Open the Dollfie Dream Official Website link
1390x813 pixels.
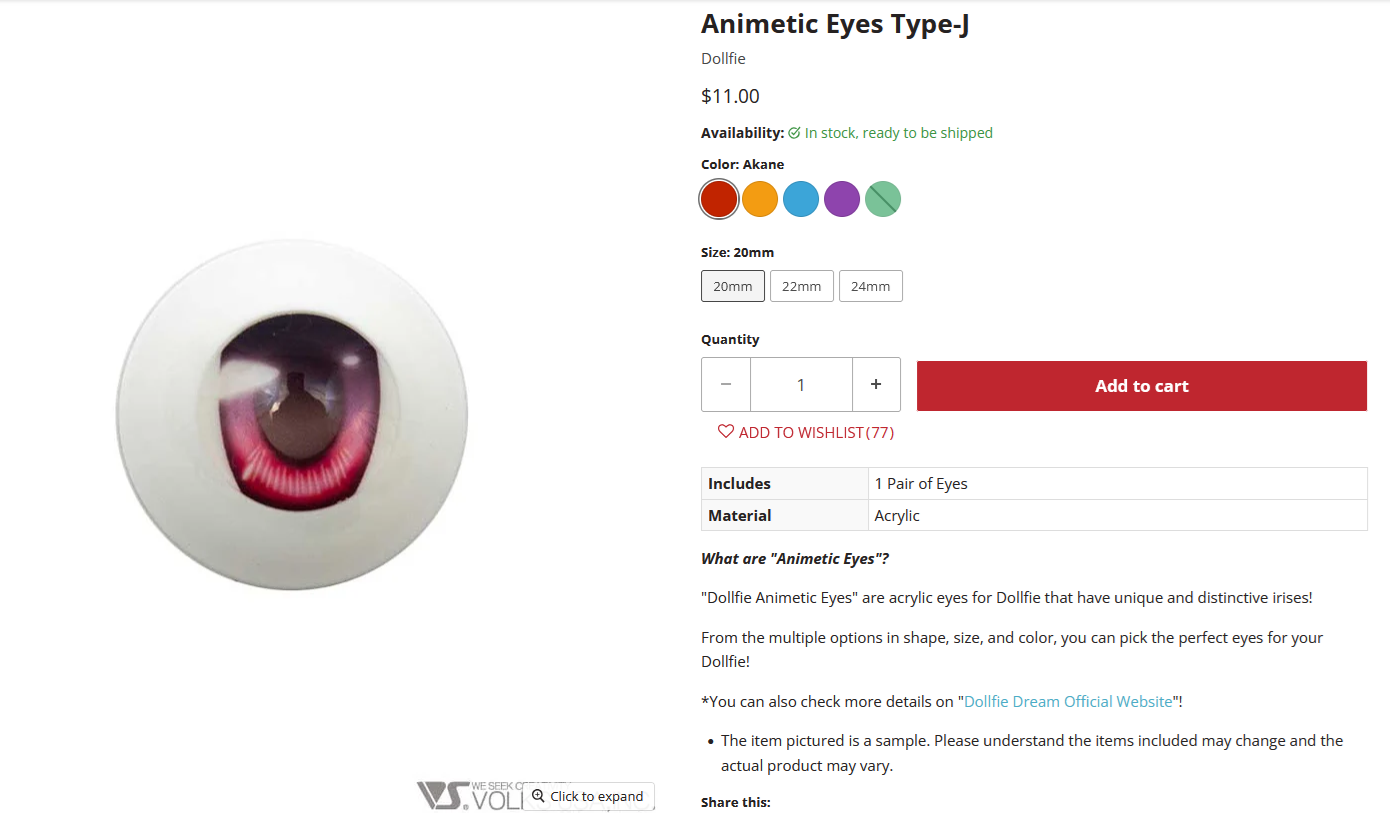pyautogui.click(x=1068, y=702)
